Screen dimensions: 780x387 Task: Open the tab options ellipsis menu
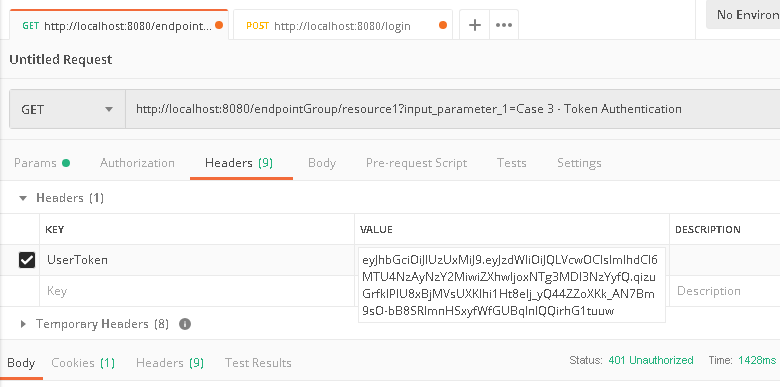tap(504, 25)
